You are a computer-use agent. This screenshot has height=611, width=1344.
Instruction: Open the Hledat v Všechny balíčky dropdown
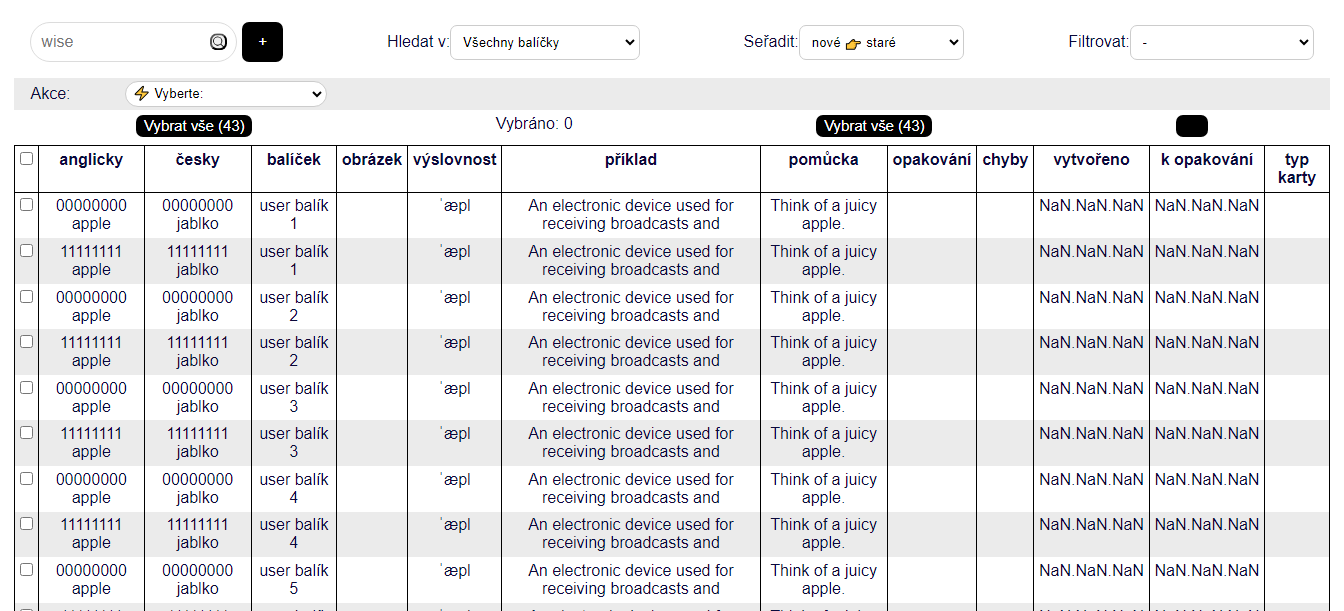pyautogui.click(x=545, y=42)
